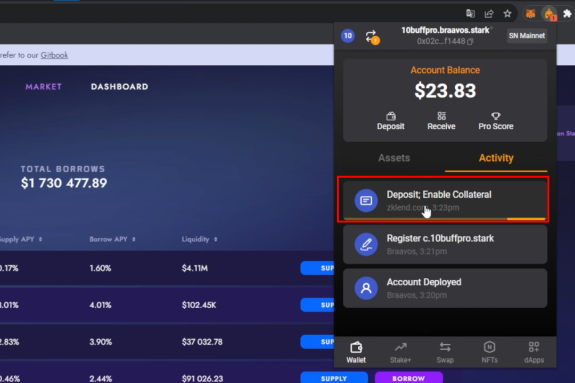
Task: Click the Braavos extension icon in toolbar
Action: 549,14
